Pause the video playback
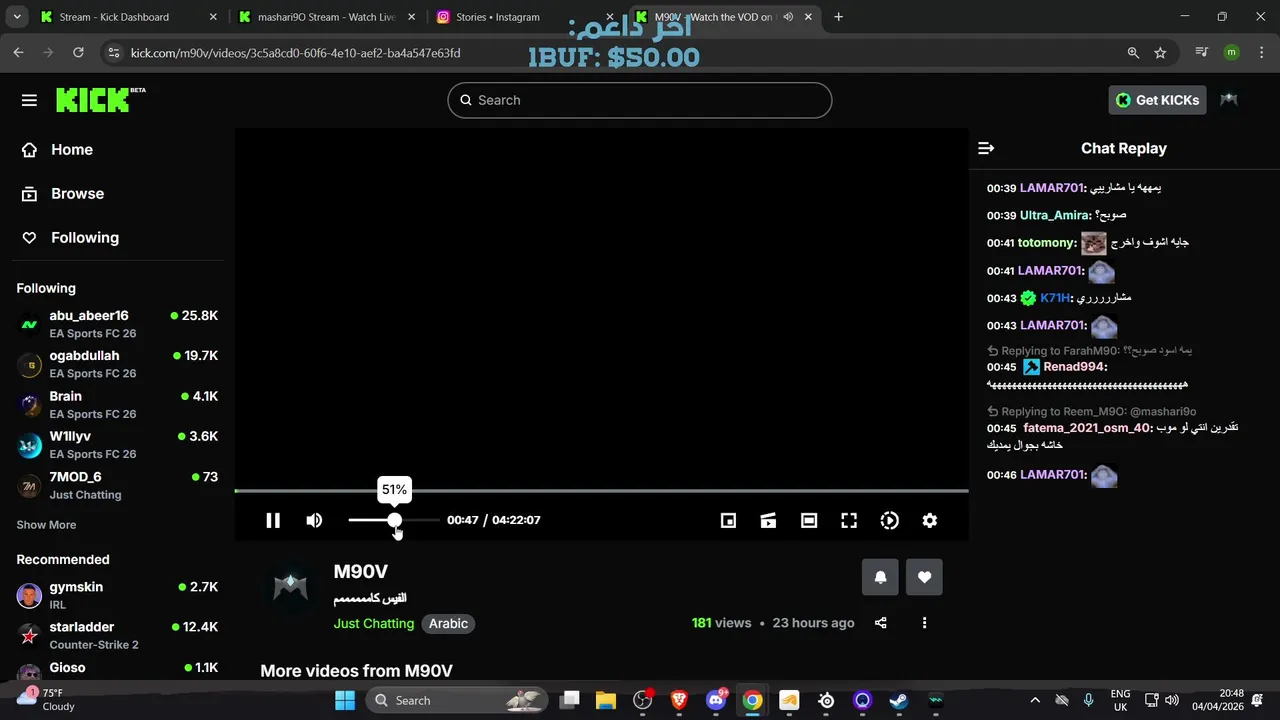This screenshot has height=720, width=1280. (273, 520)
